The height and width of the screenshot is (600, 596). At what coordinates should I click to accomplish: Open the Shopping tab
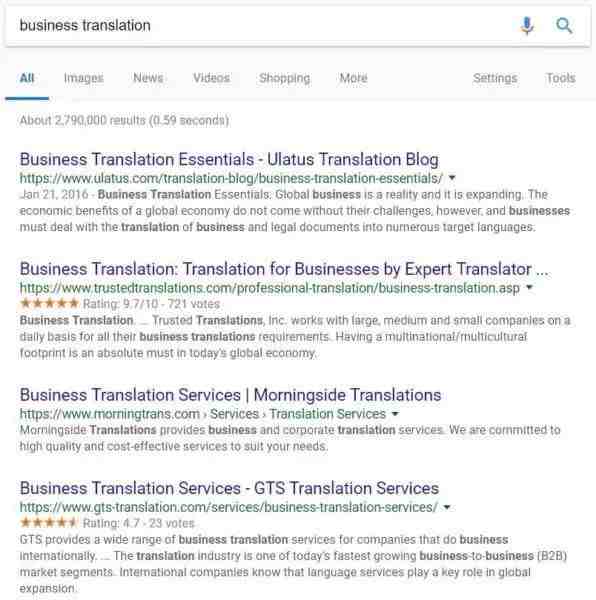[x=285, y=78]
